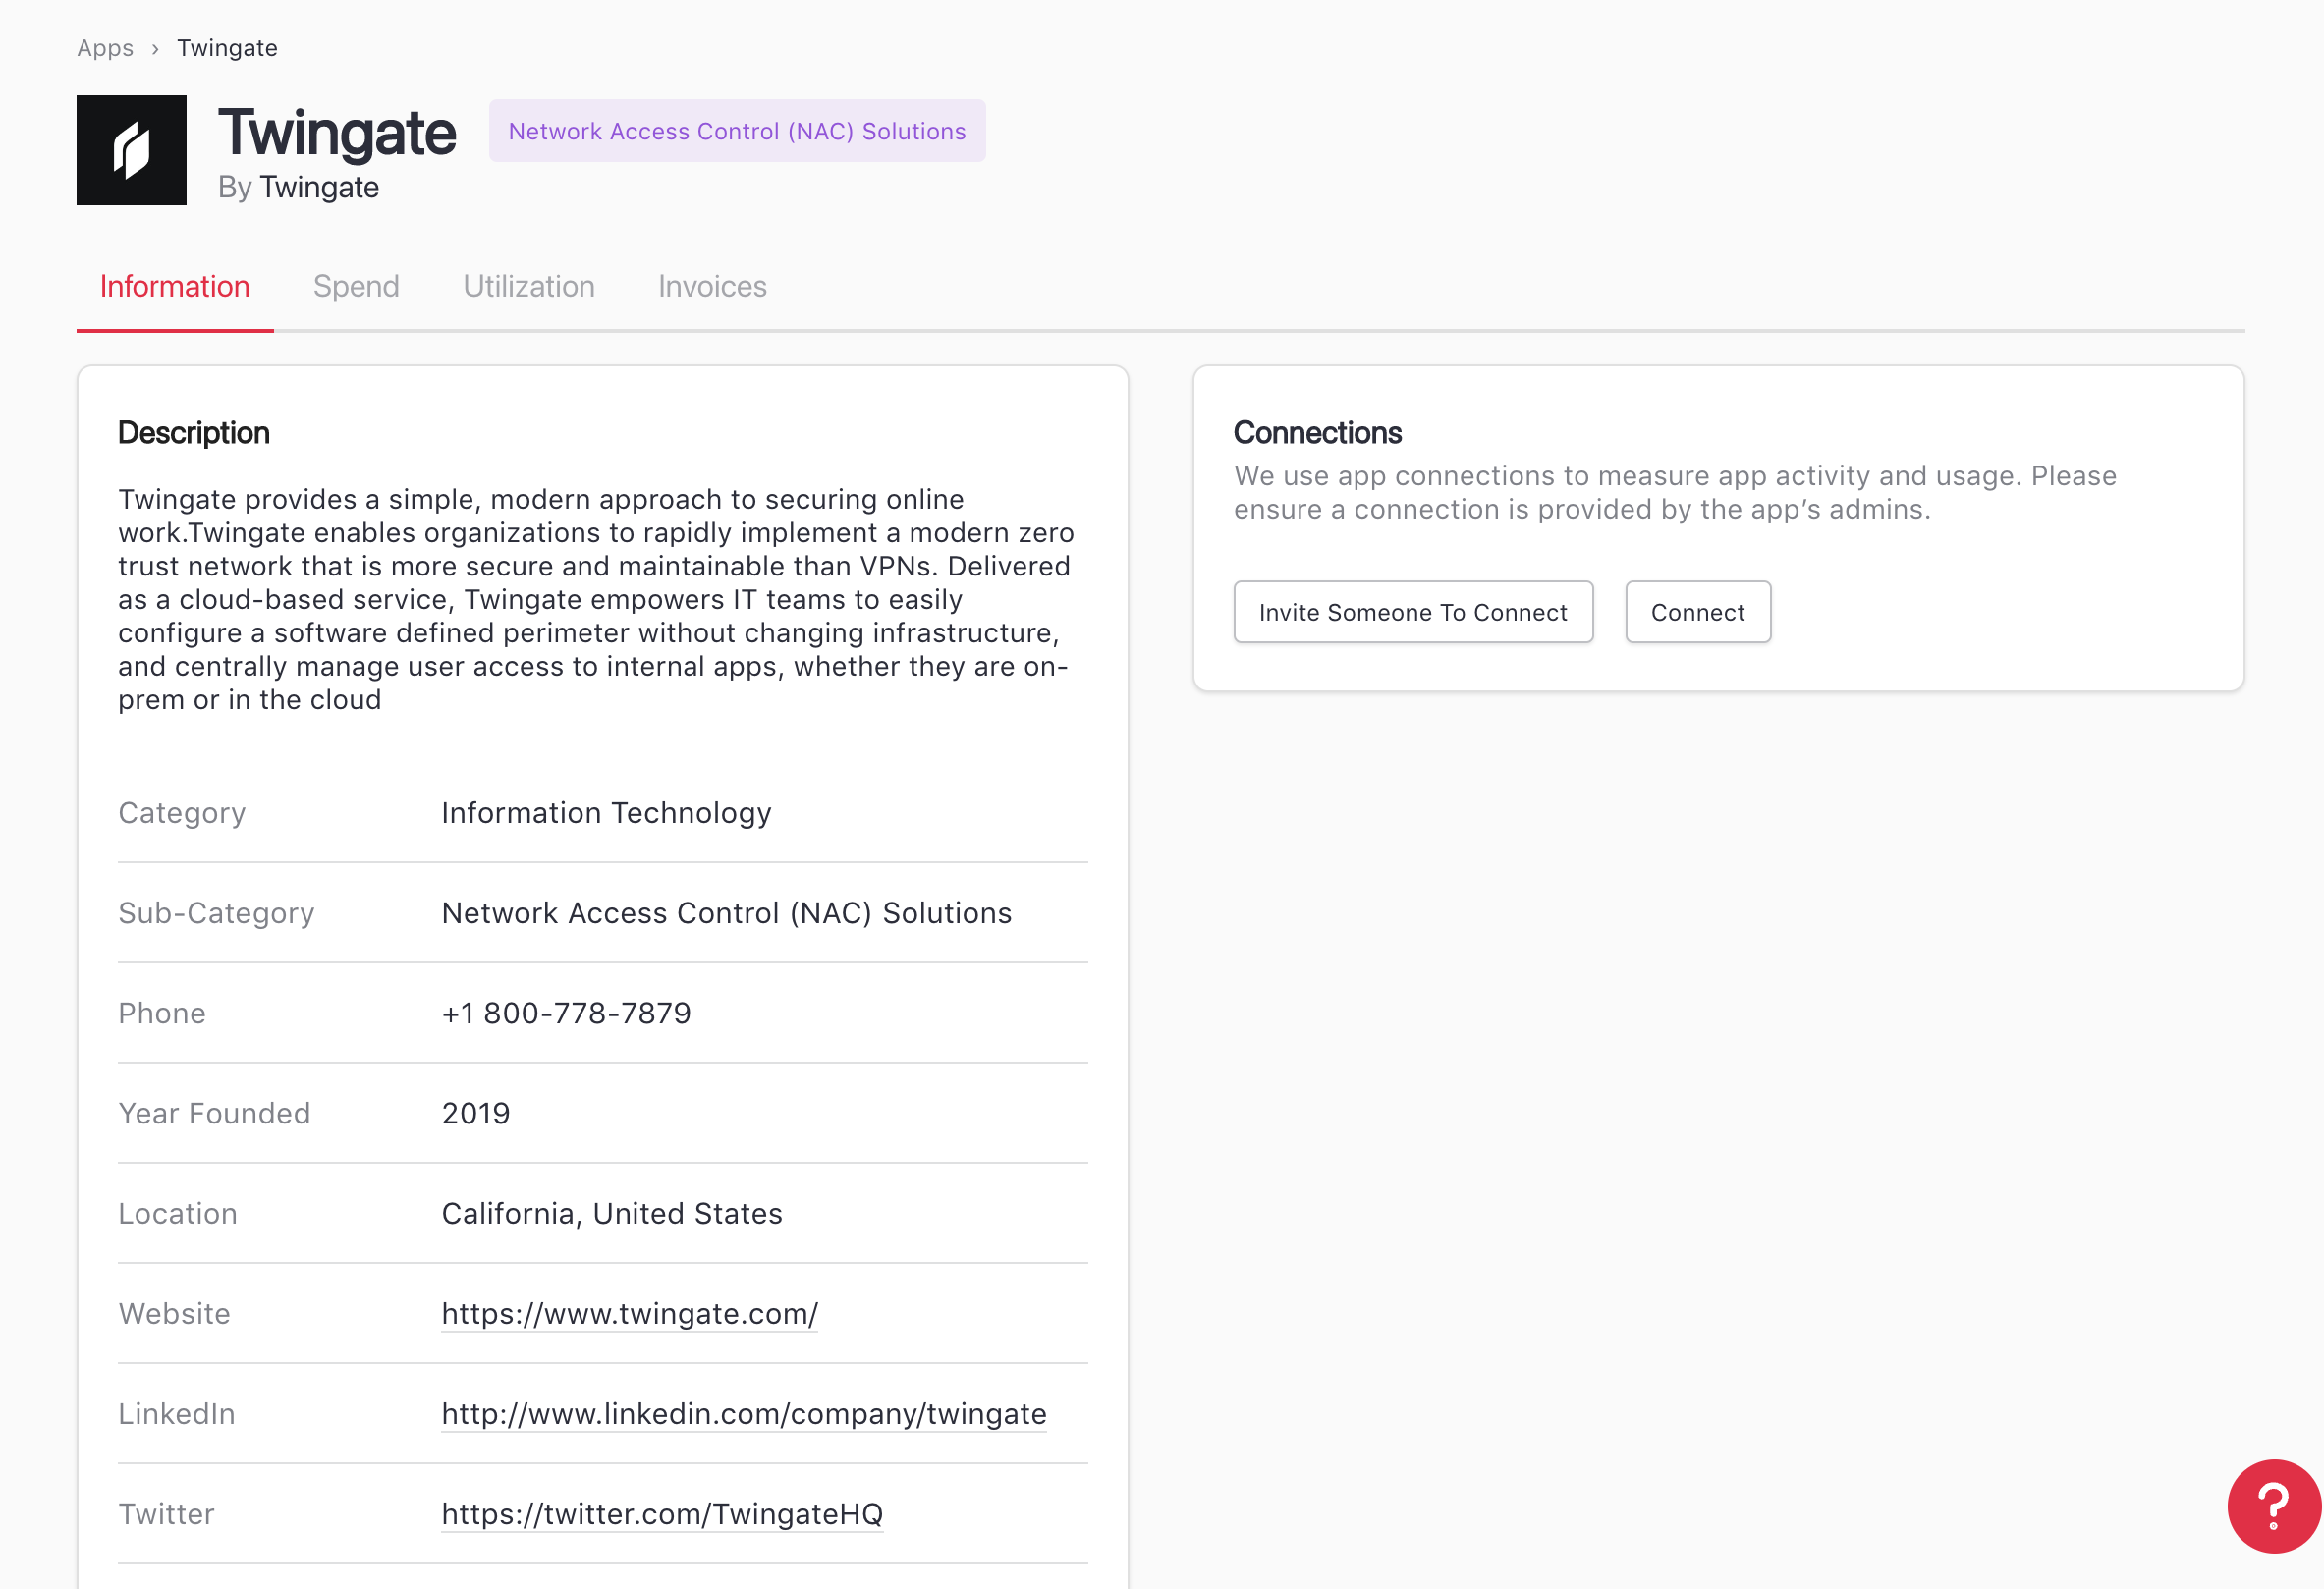This screenshot has width=2324, height=1589.
Task: Switch to the Spend tab
Action: click(x=356, y=287)
